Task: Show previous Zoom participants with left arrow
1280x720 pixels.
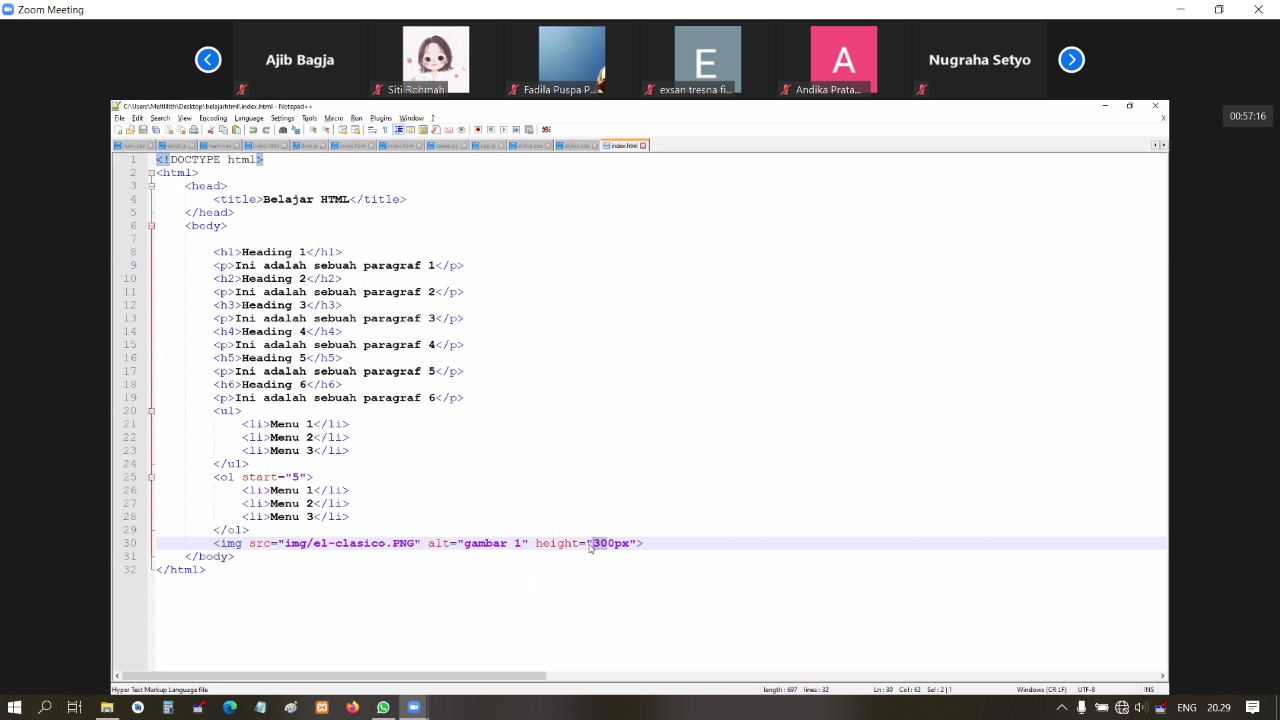Action: [208, 60]
